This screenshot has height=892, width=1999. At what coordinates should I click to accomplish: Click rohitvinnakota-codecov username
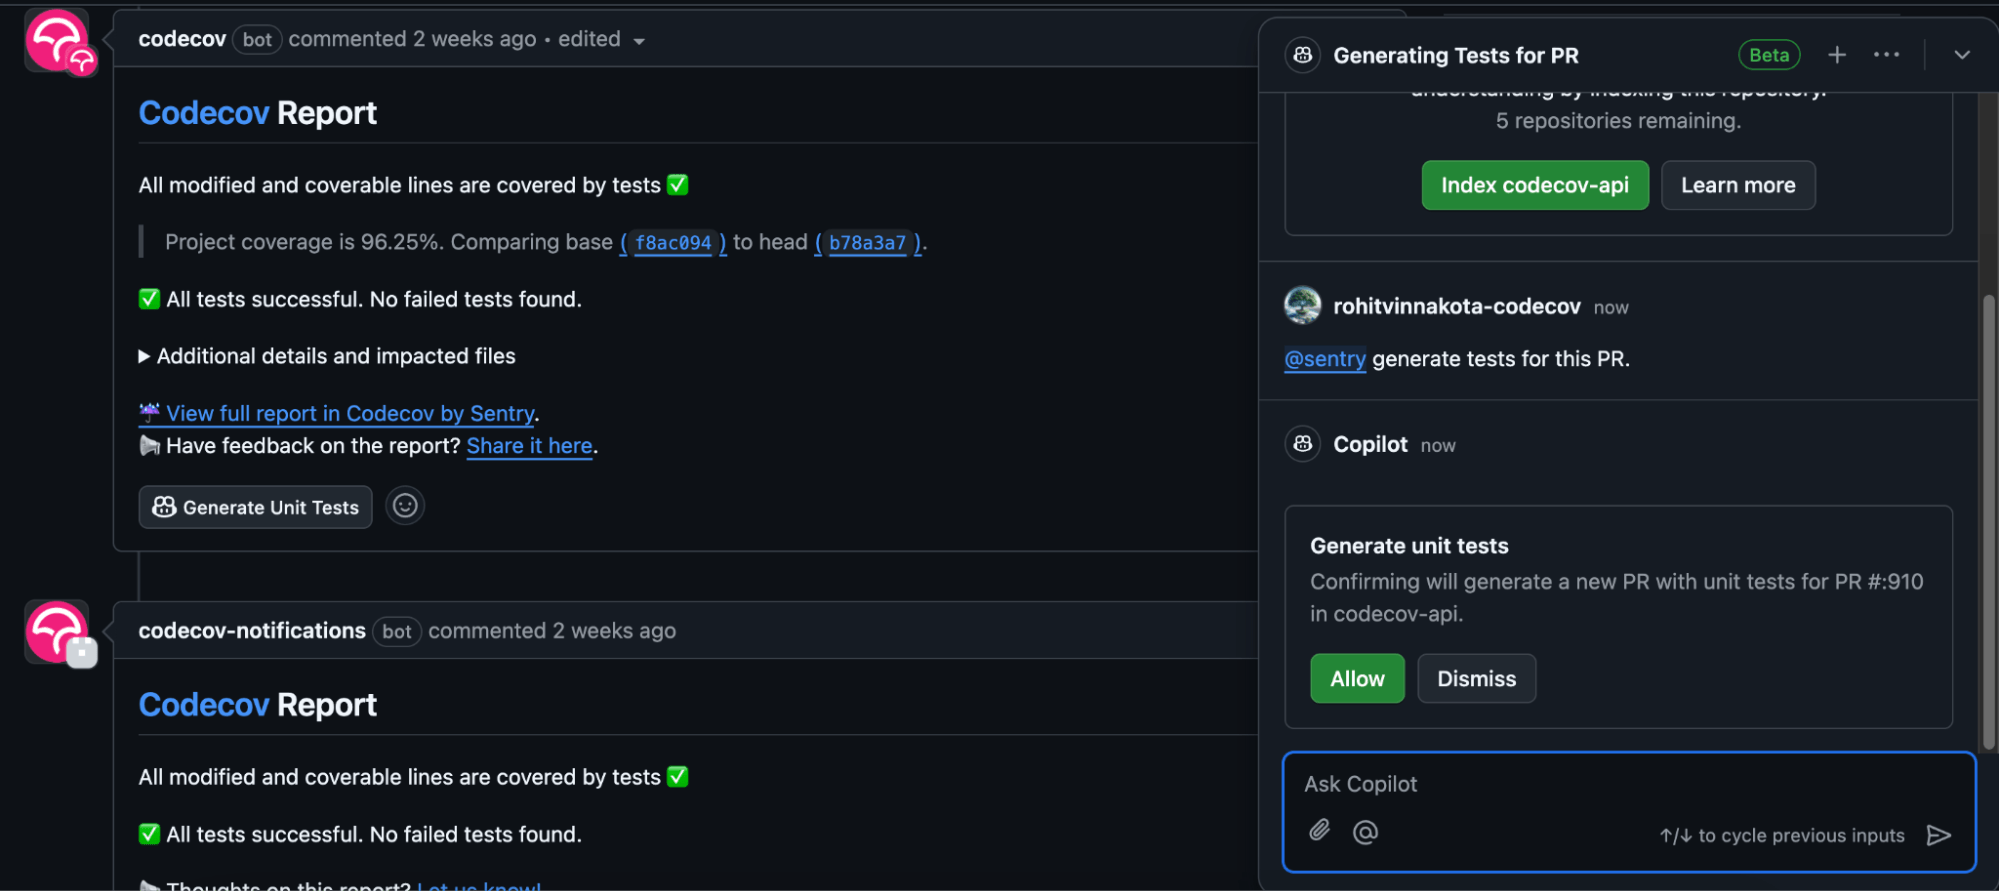click(1456, 306)
